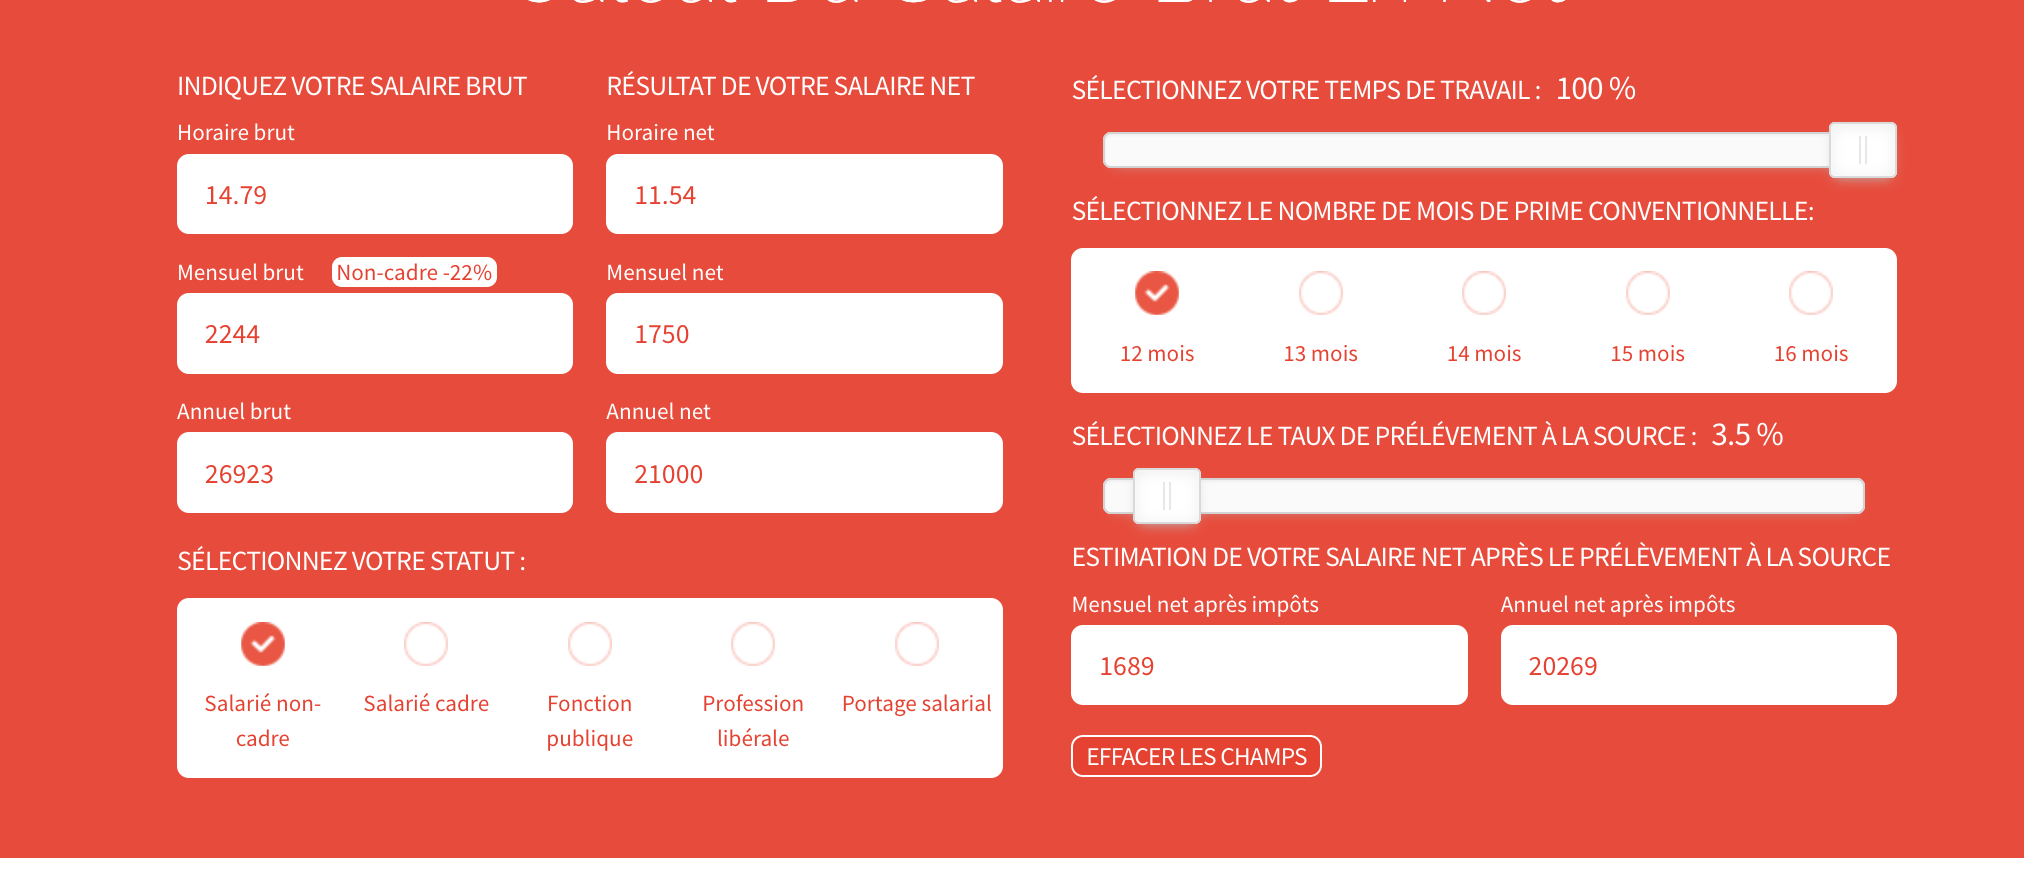Click the Annuel net field showing 21000
Viewport: 2024px width, 884px height.
(804, 472)
